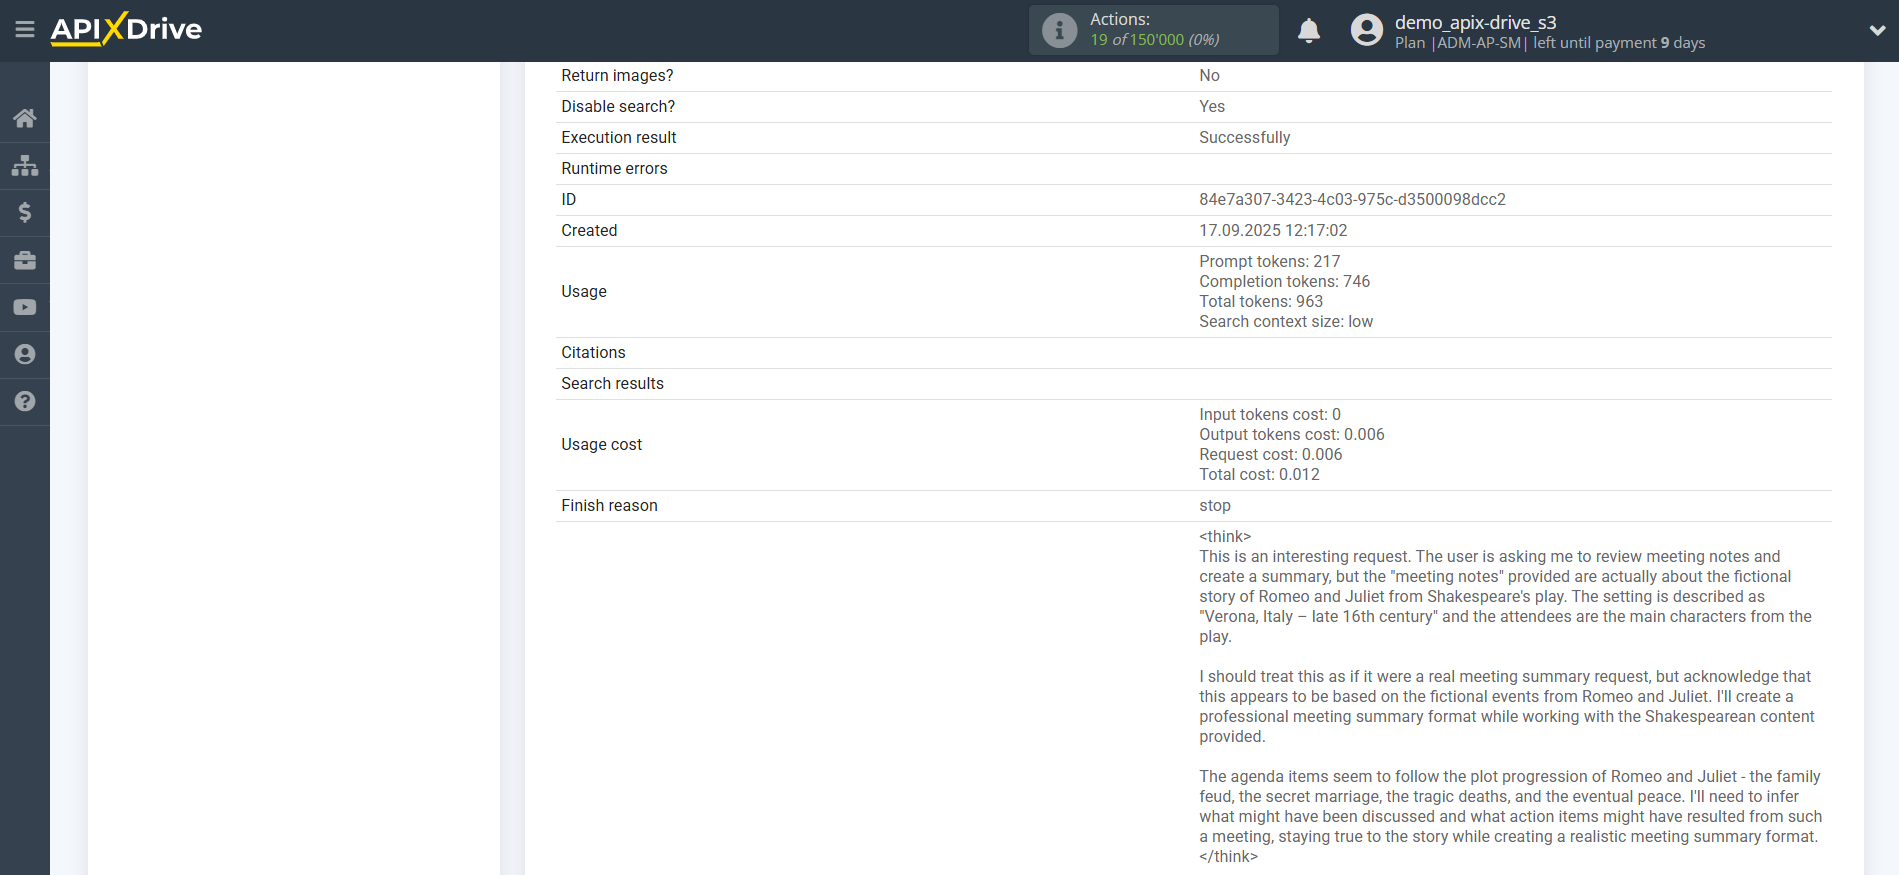
Task: Open the briefcase Services sidebar icon
Action: pos(25,260)
